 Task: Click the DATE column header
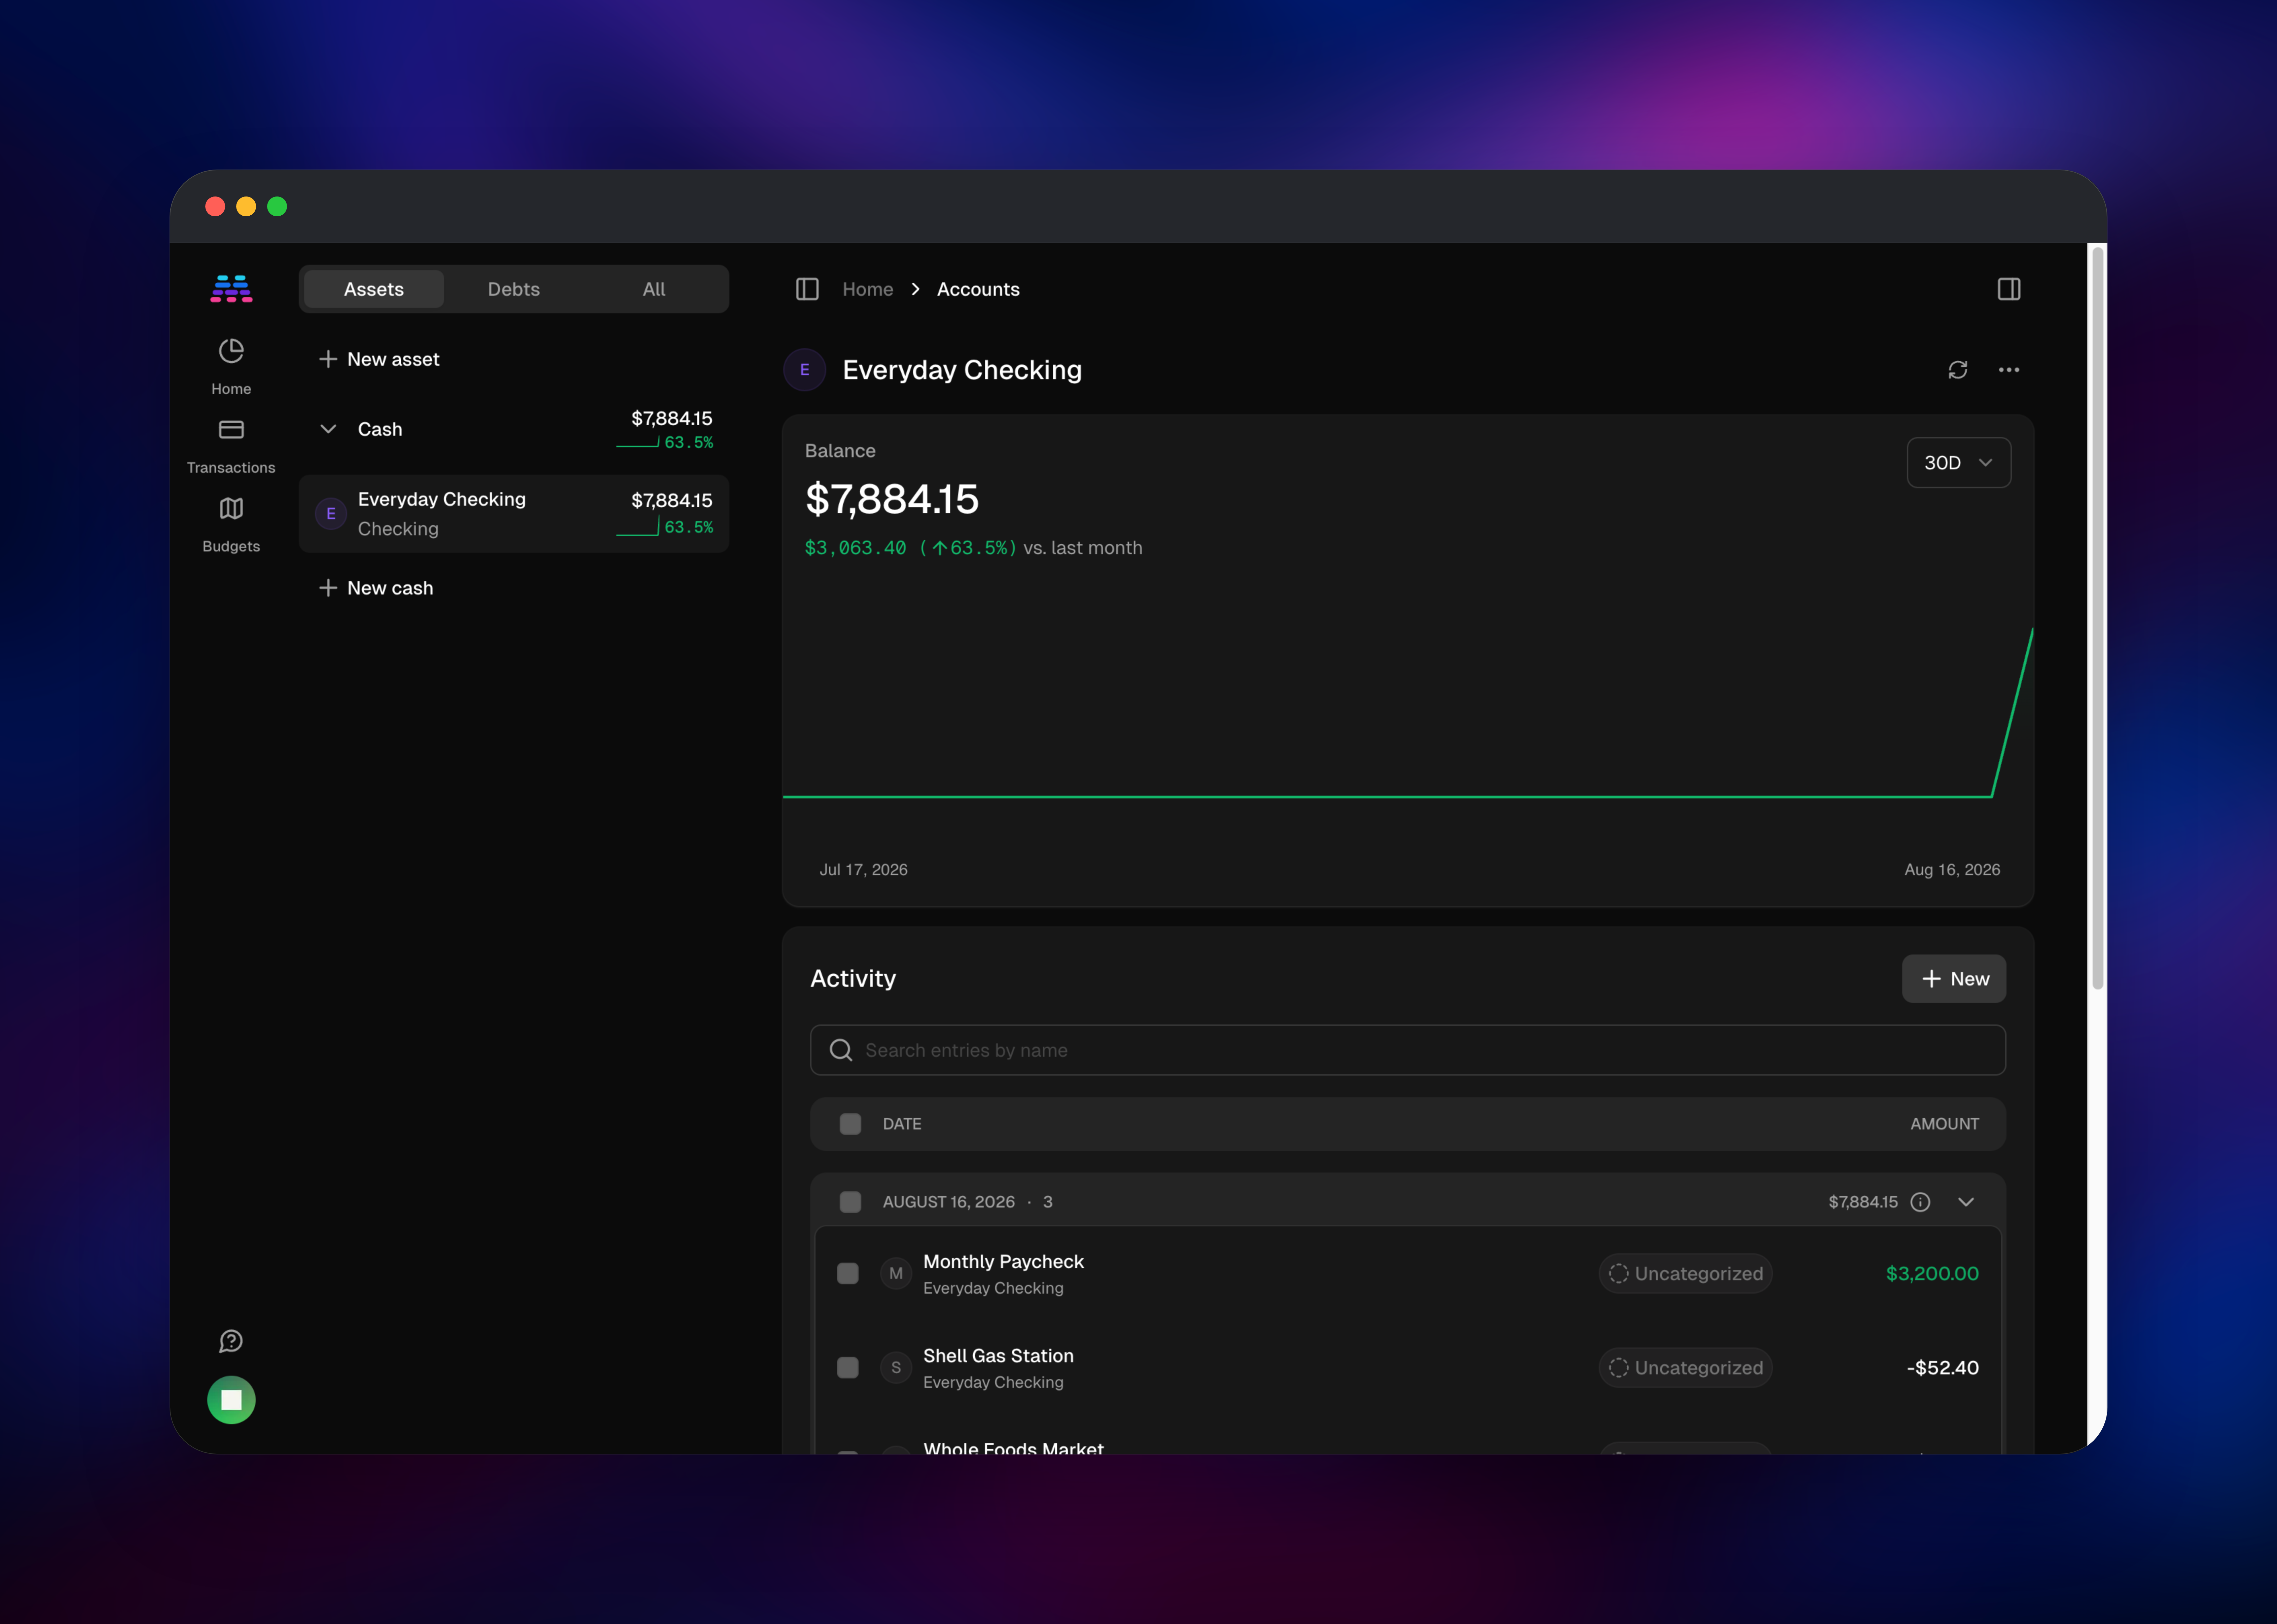pyautogui.click(x=902, y=1124)
